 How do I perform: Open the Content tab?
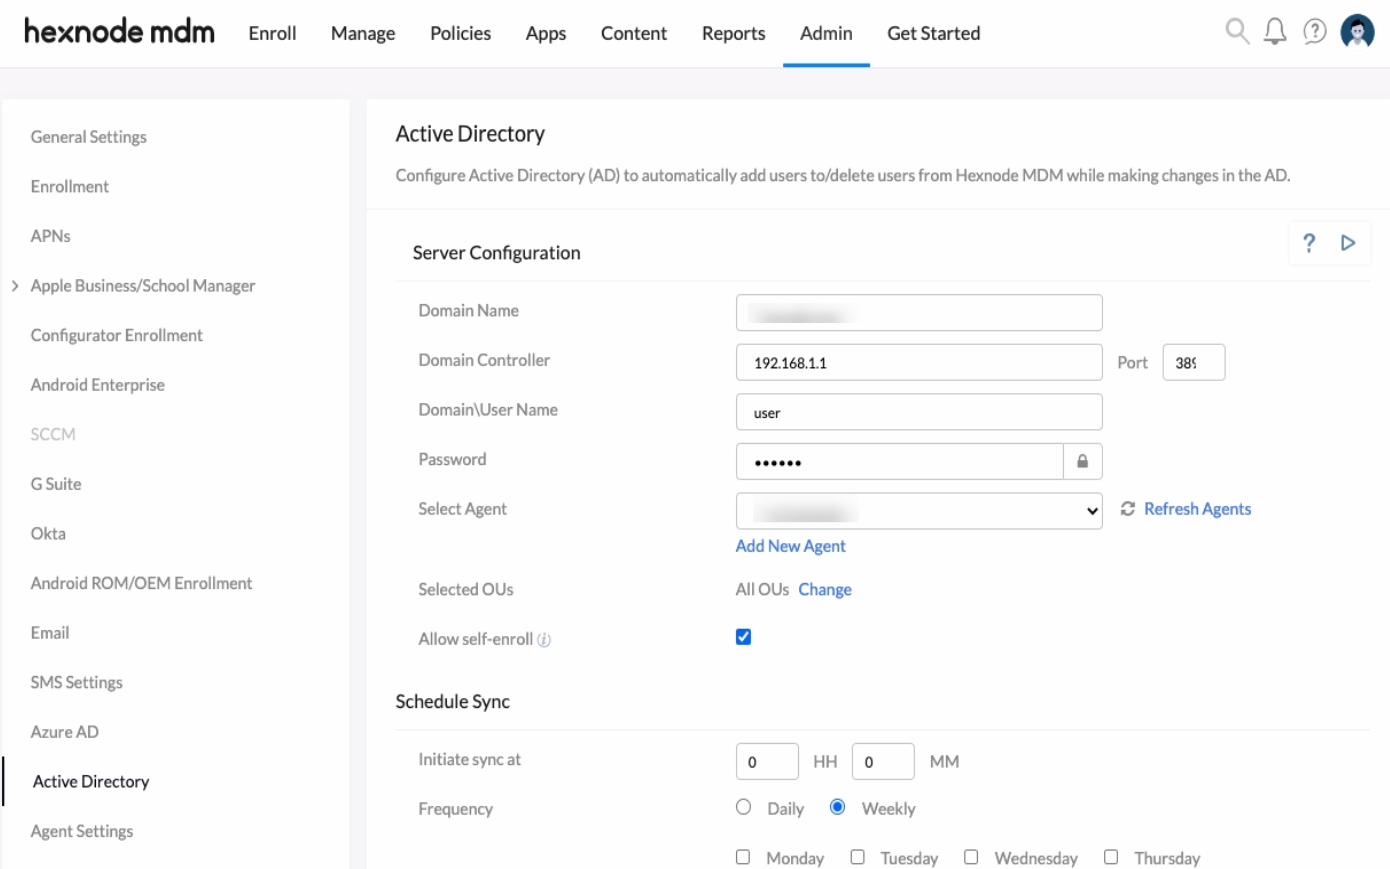634,33
